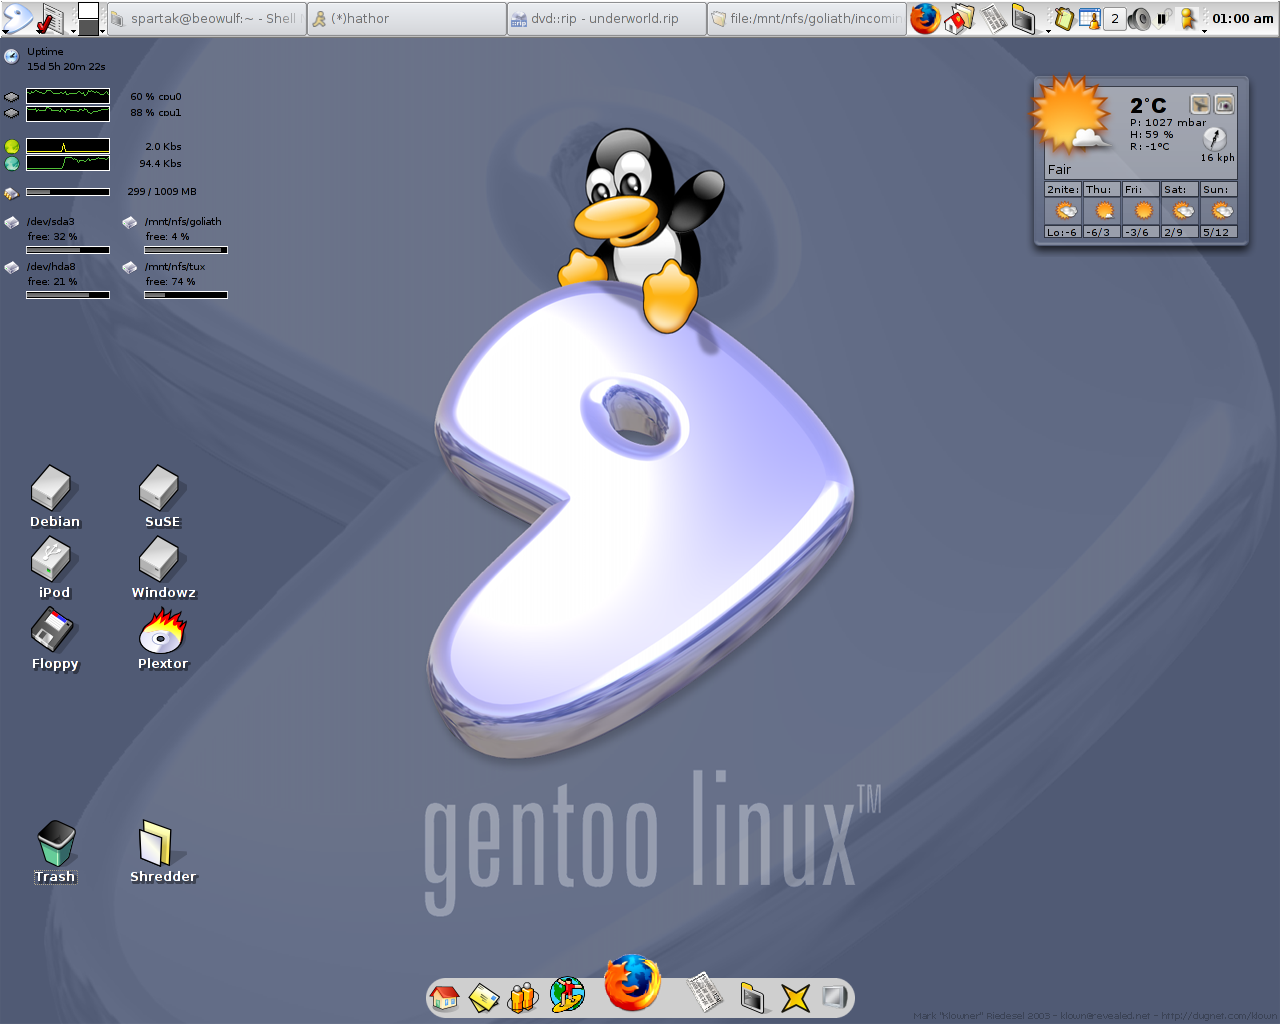Click the /dev/sda3 free space bar

coord(68,250)
